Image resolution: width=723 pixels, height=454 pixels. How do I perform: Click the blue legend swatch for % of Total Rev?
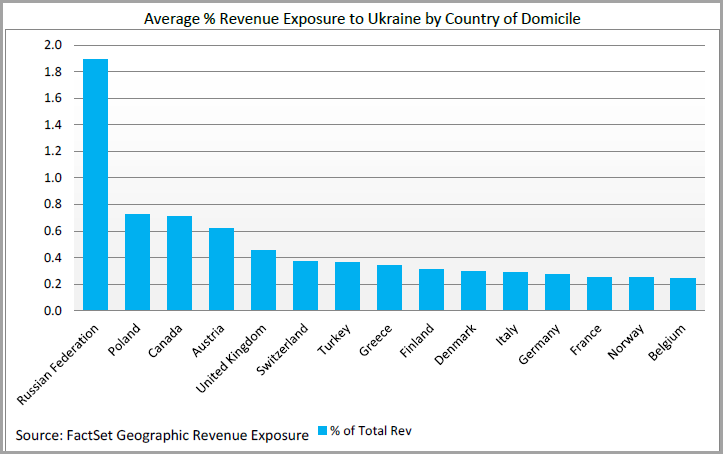[322, 430]
